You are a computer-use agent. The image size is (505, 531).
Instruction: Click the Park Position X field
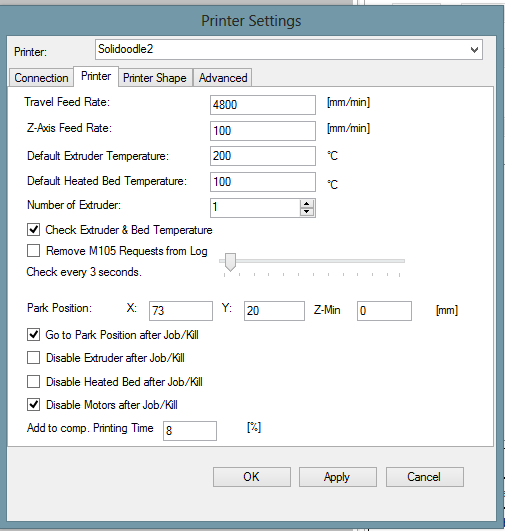pyautogui.click(x=181, y=311)
